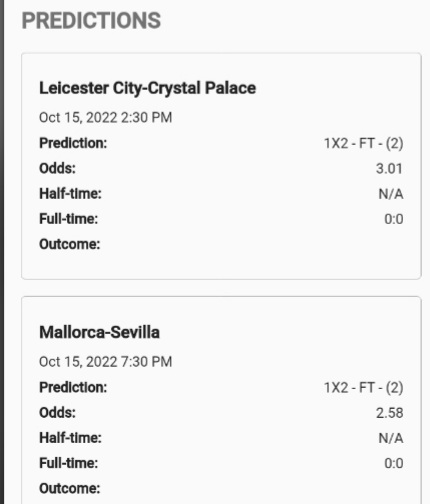Click the 0:0 full-time score for Leicester match
This screenshot has width=430, height=504.
(394, 219)
